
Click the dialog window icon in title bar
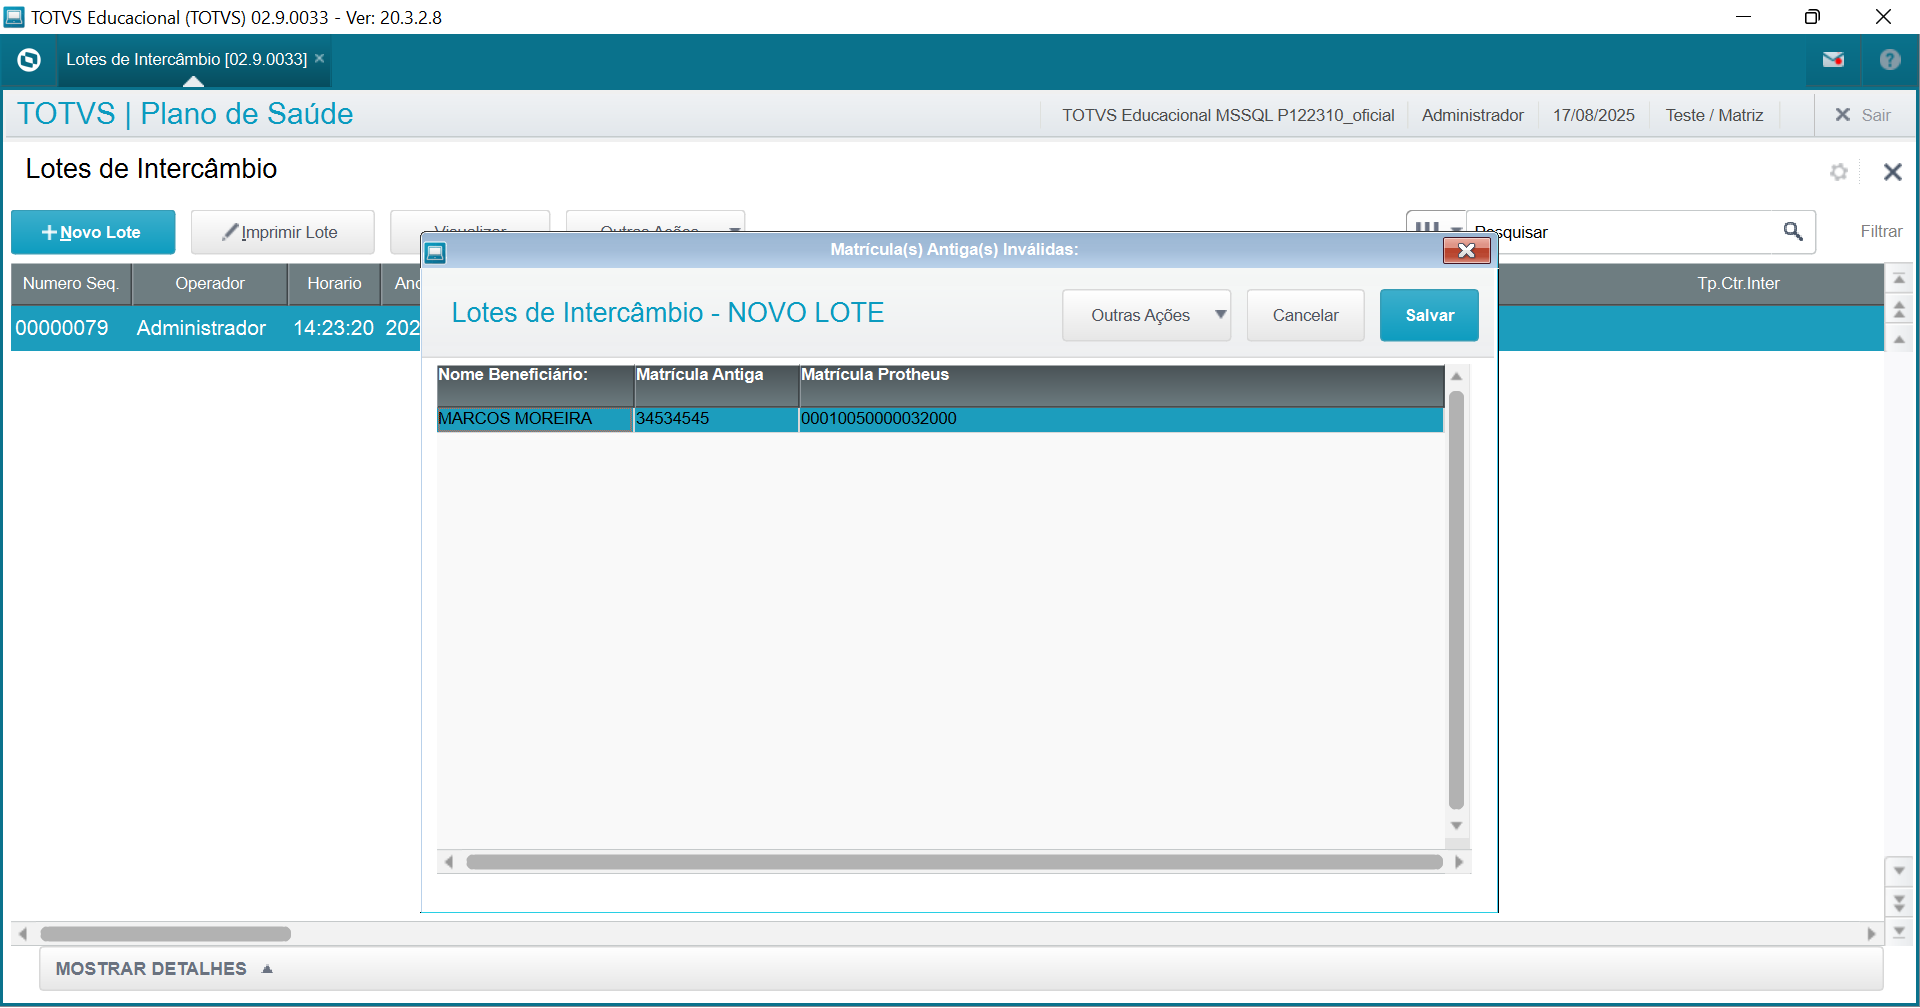tap(435, 252)
